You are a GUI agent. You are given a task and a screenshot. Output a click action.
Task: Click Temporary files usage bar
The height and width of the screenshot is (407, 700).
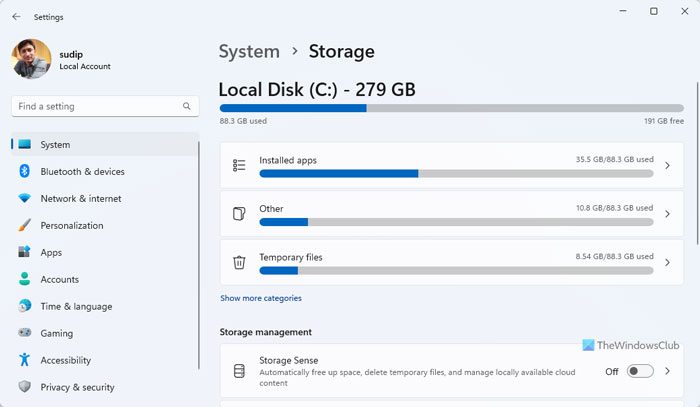pos(456,270)
